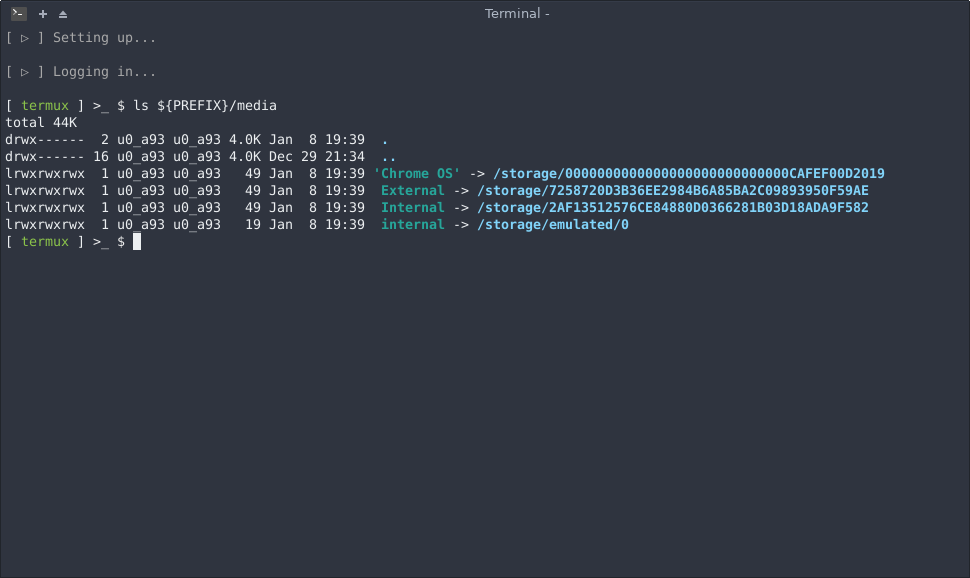
Task: Click the green 'termux' in the last prompt
Action: tap(45, 242)
